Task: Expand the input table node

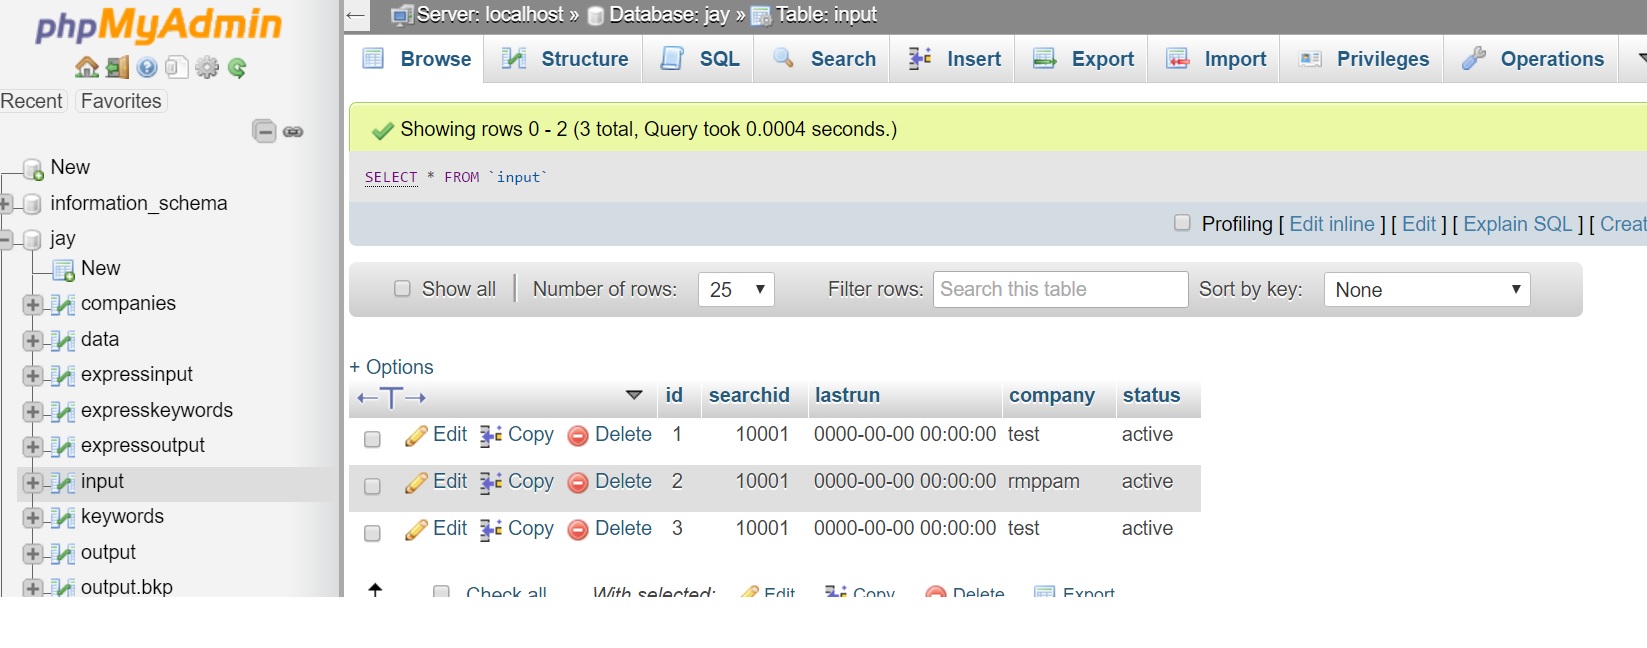Action: pyautogui.click(x=33, y=483)
